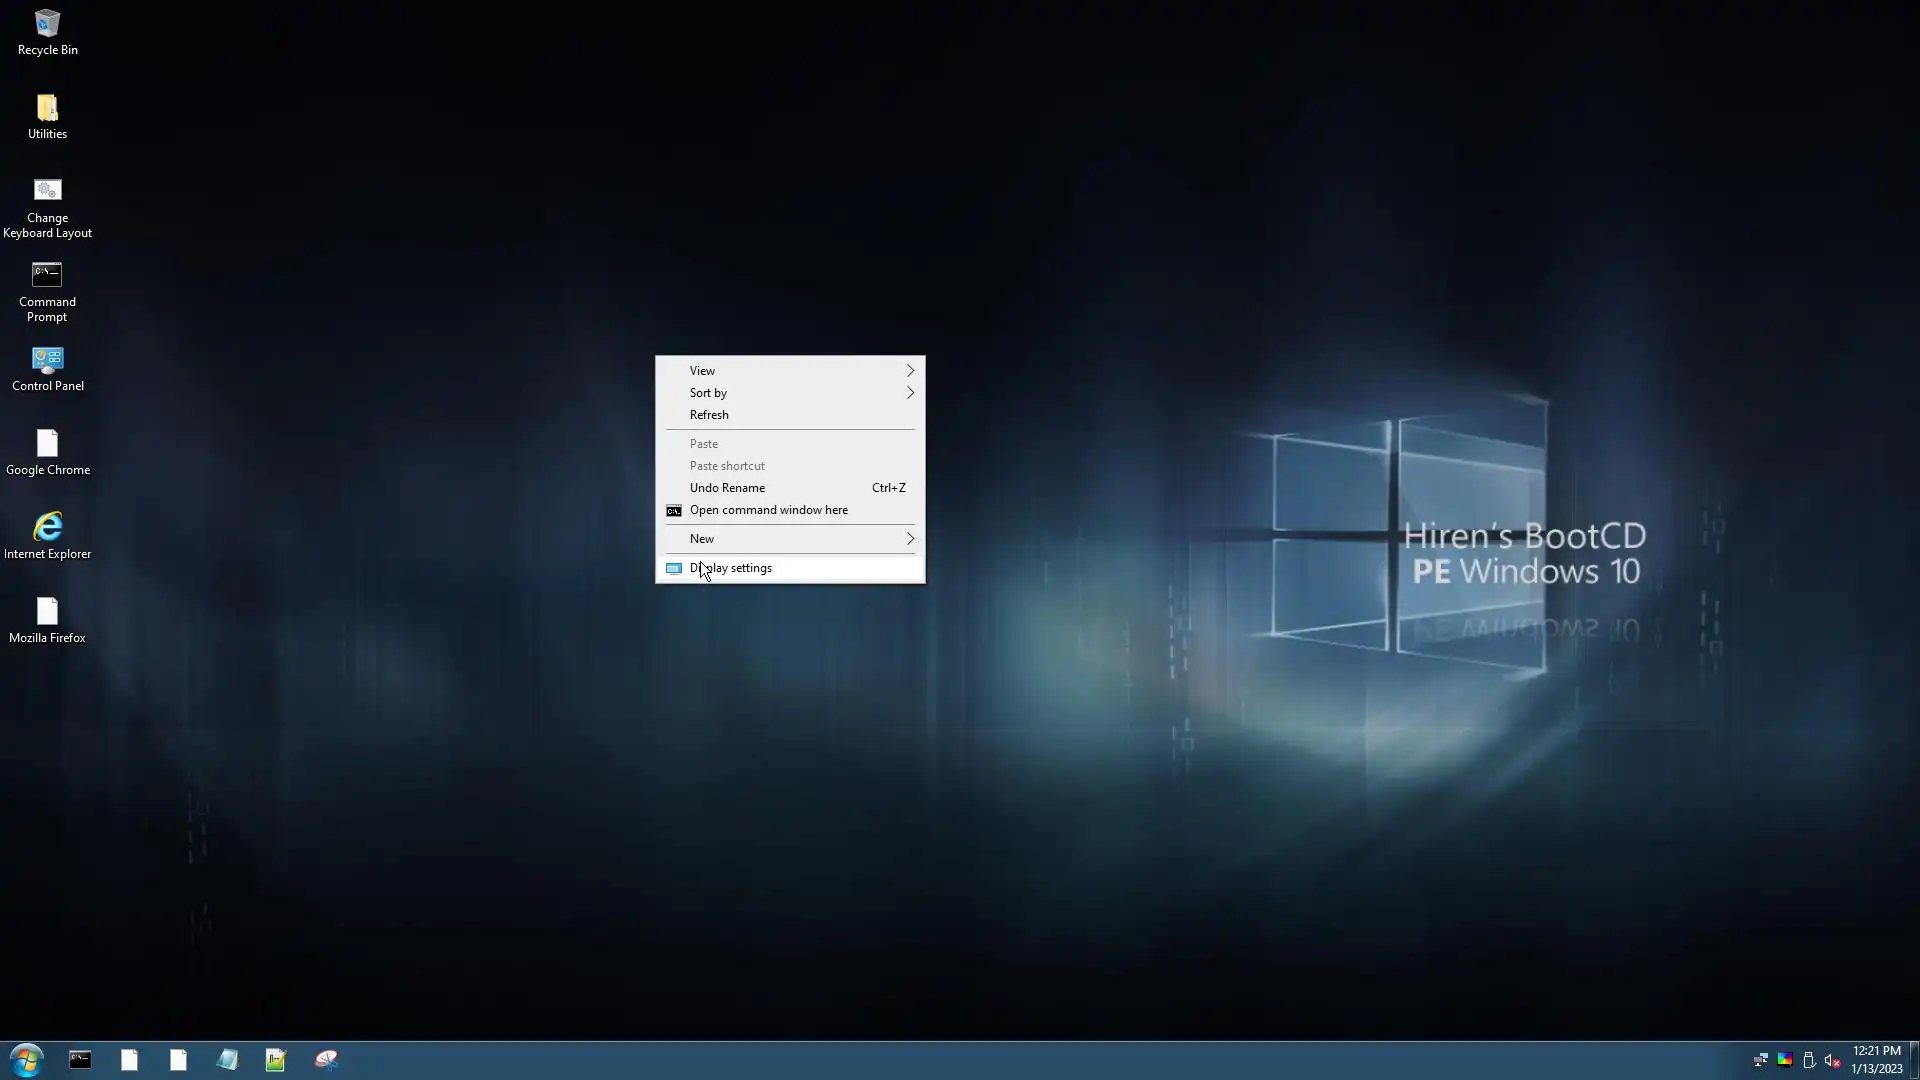
Task: Click the network computers tray icon
Action: (x=1760, y=1061)
